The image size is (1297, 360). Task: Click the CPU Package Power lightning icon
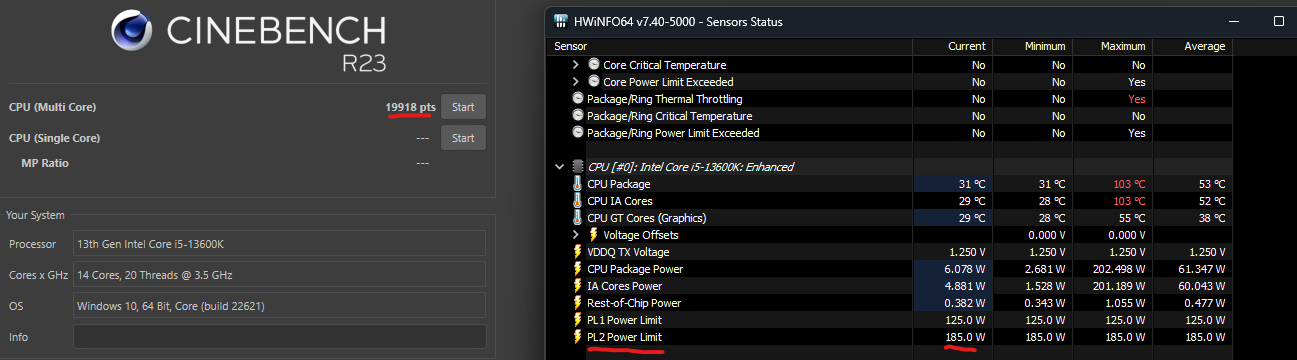[x=578, y=269]
